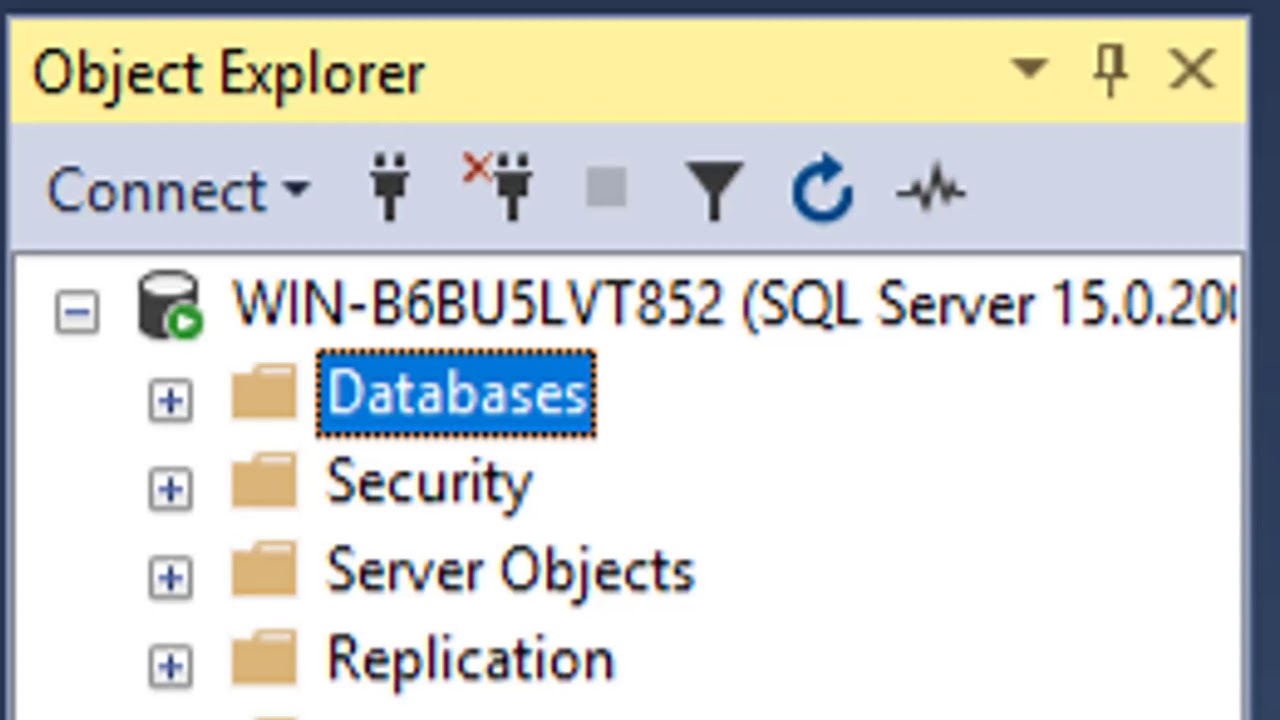Select the Databases tree label
This screenshot has width=1280, height=720.
click(457, 394)
